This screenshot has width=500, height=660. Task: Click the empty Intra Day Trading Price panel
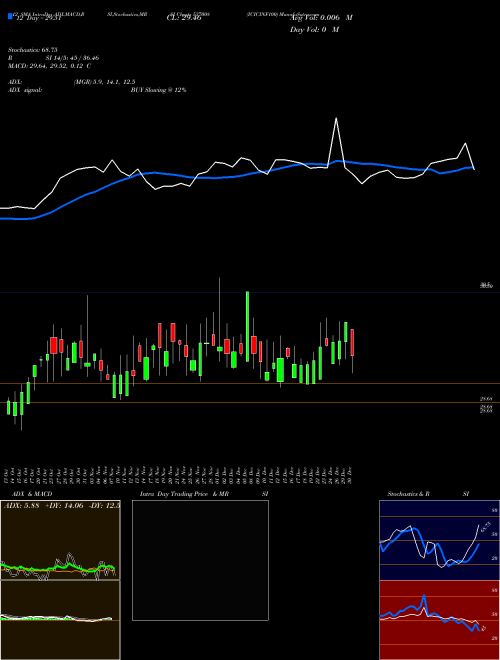(x=200, y=560)
